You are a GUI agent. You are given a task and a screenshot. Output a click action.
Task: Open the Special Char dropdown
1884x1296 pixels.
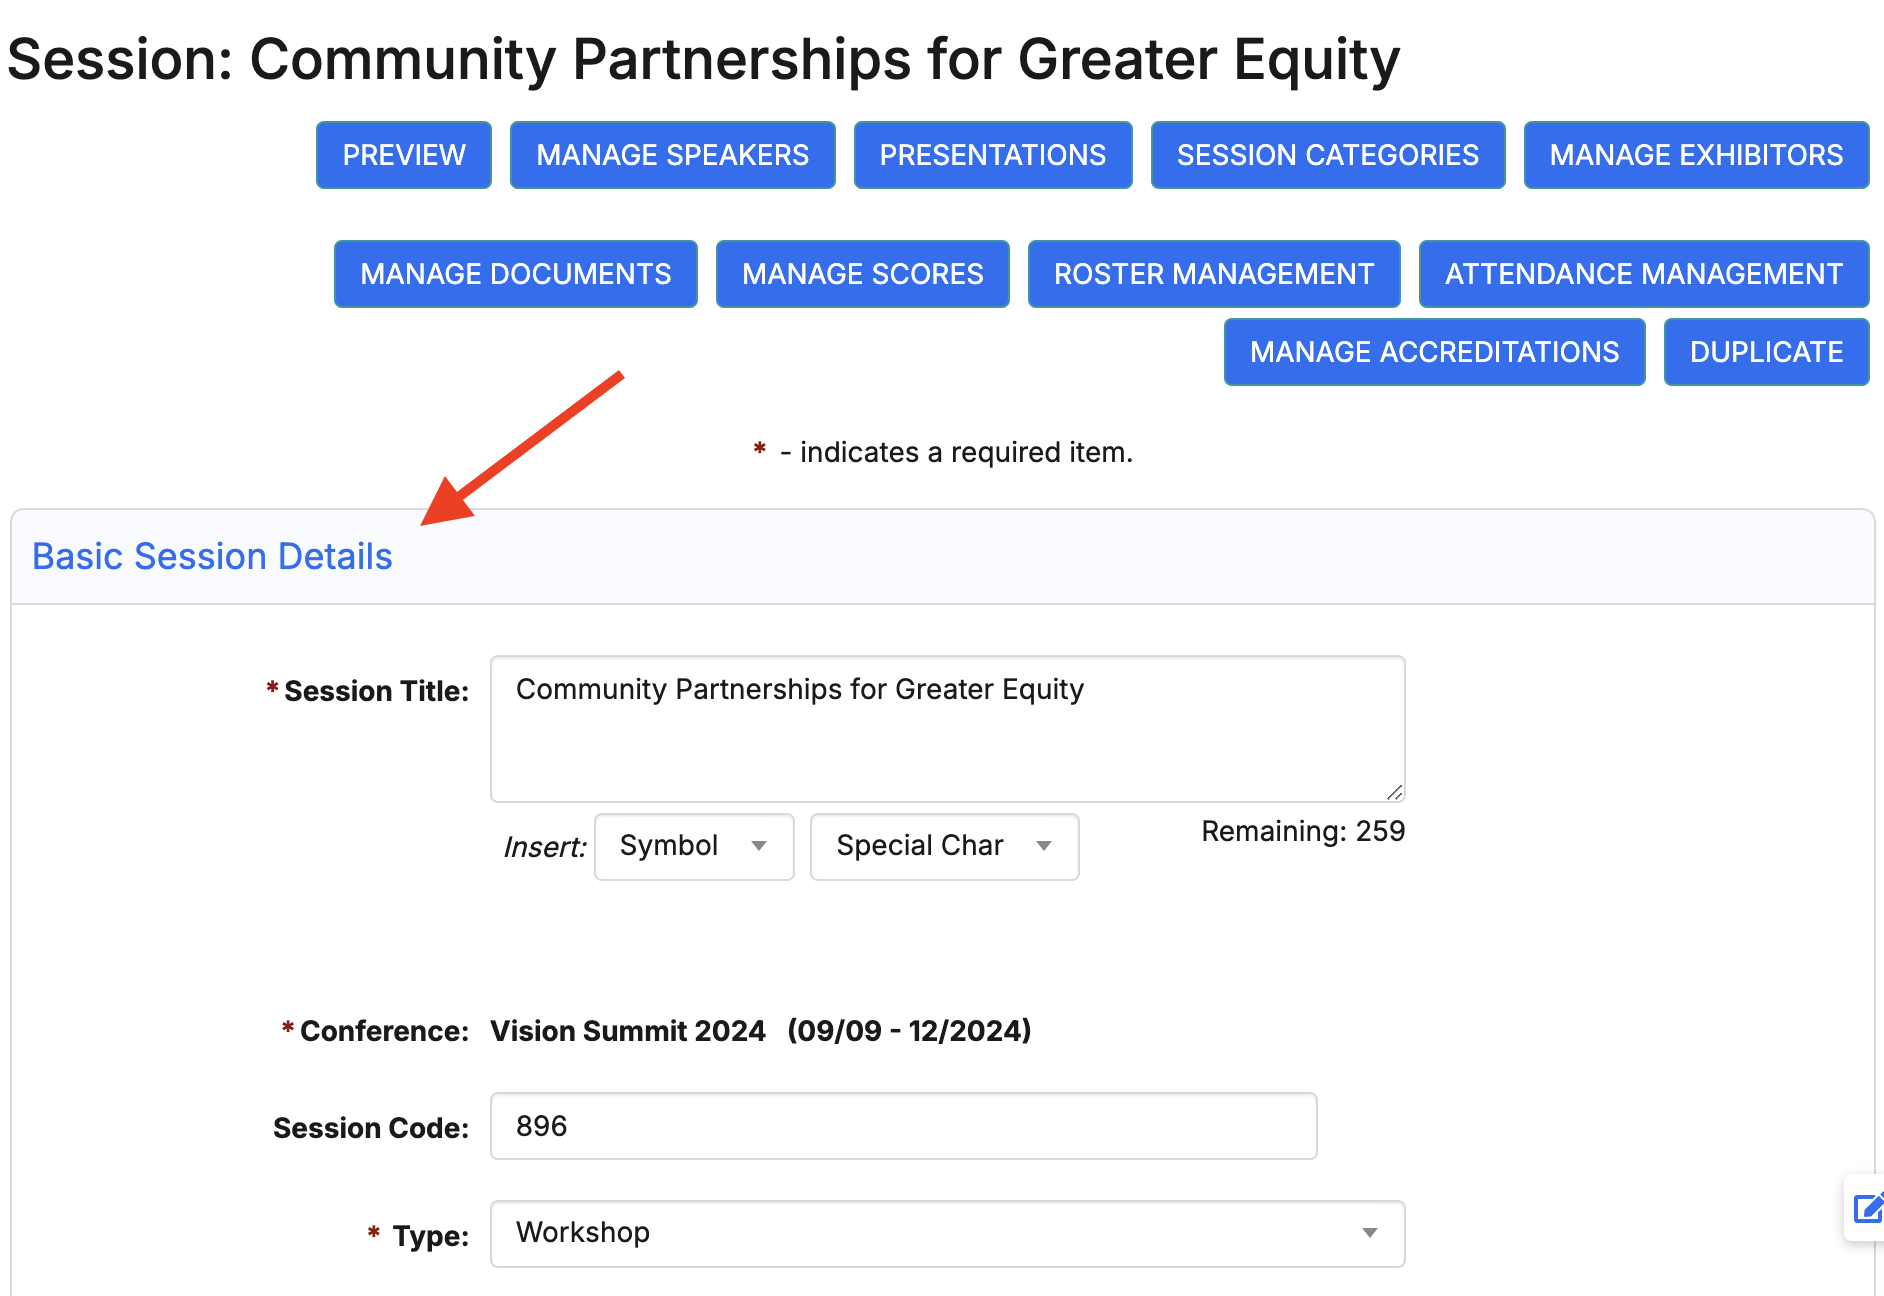(944, 847)
